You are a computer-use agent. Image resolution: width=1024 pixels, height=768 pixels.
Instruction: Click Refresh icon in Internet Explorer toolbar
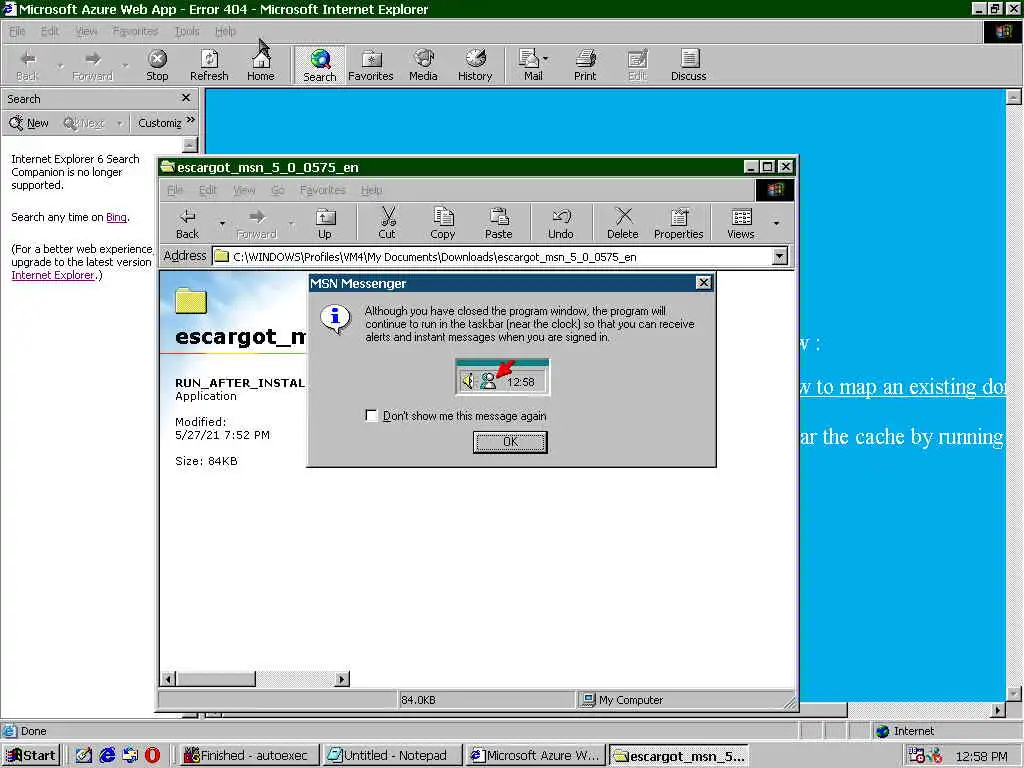pos(209,65)
